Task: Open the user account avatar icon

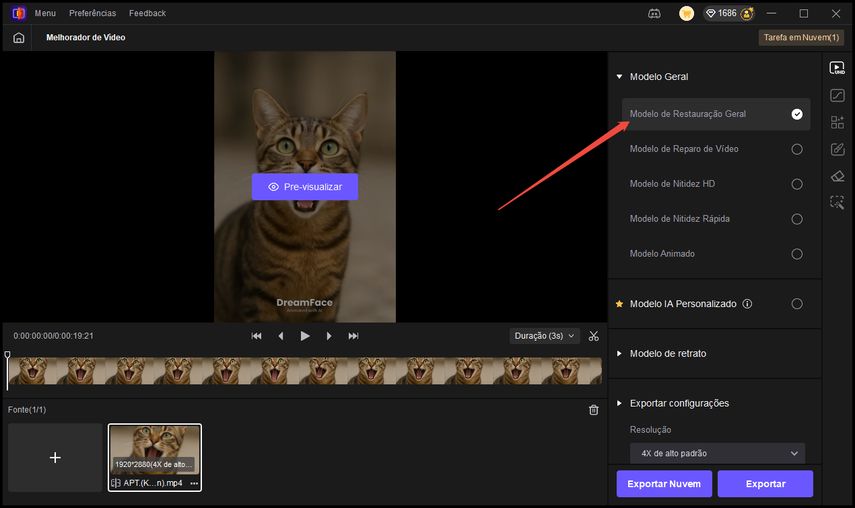Action: tap(747, 13)
